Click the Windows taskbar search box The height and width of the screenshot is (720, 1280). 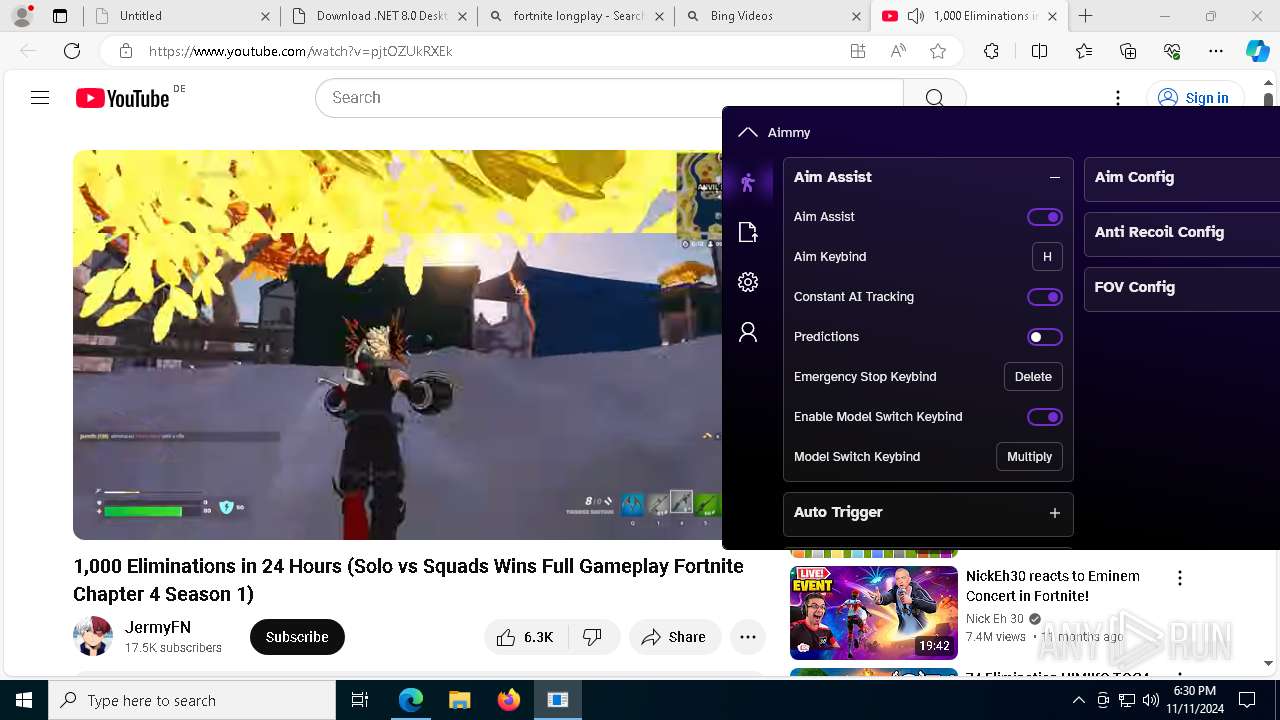192,700
